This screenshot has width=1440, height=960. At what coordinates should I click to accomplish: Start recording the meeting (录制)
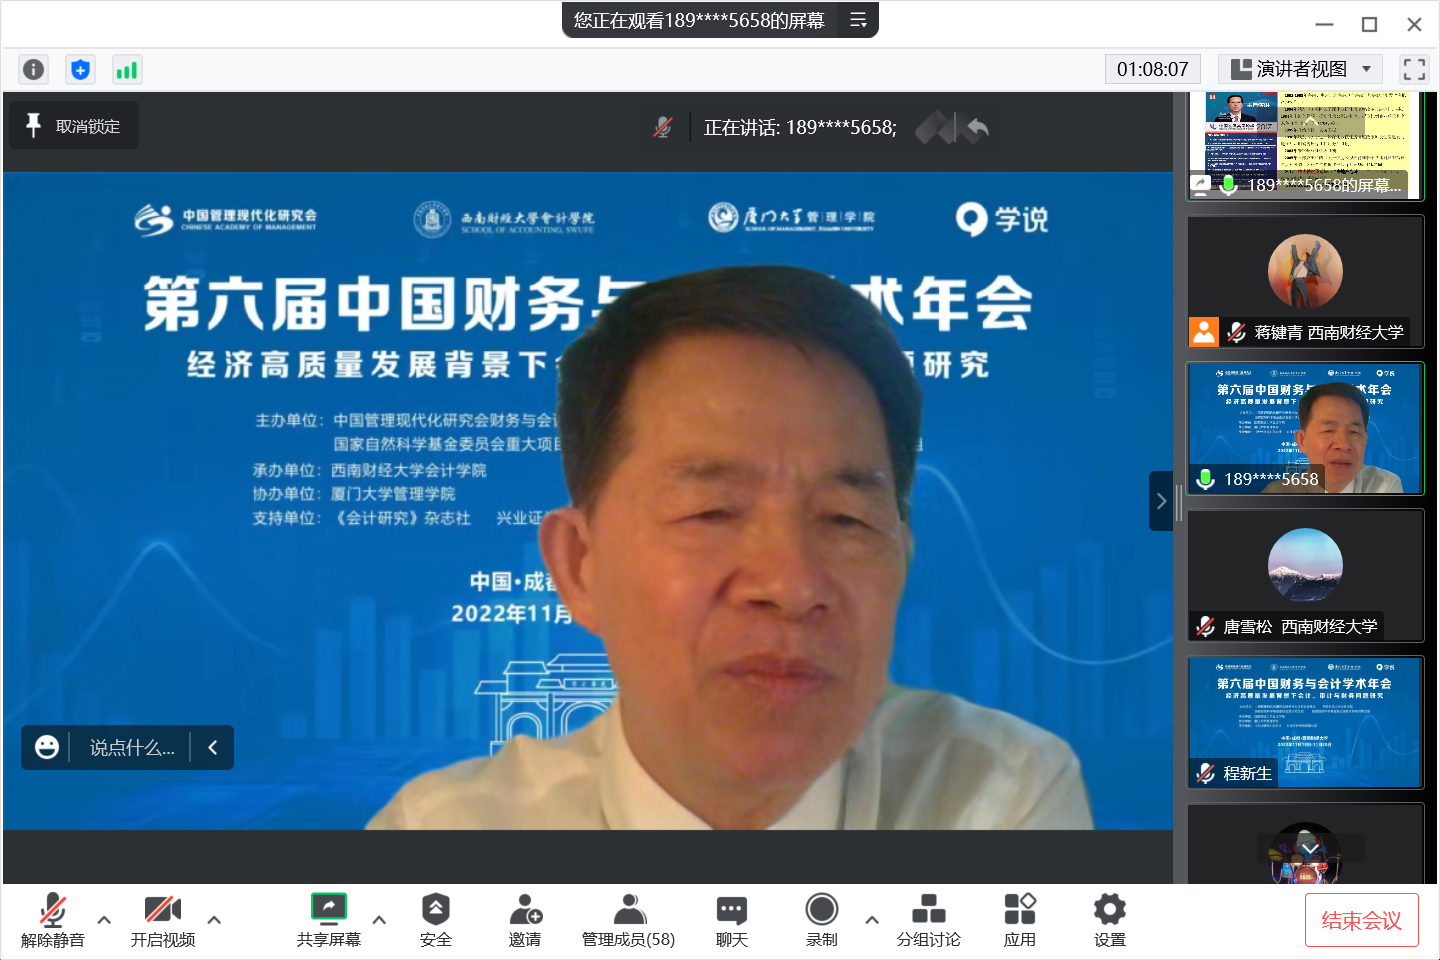pyautogui.click(x=821, y=920)
